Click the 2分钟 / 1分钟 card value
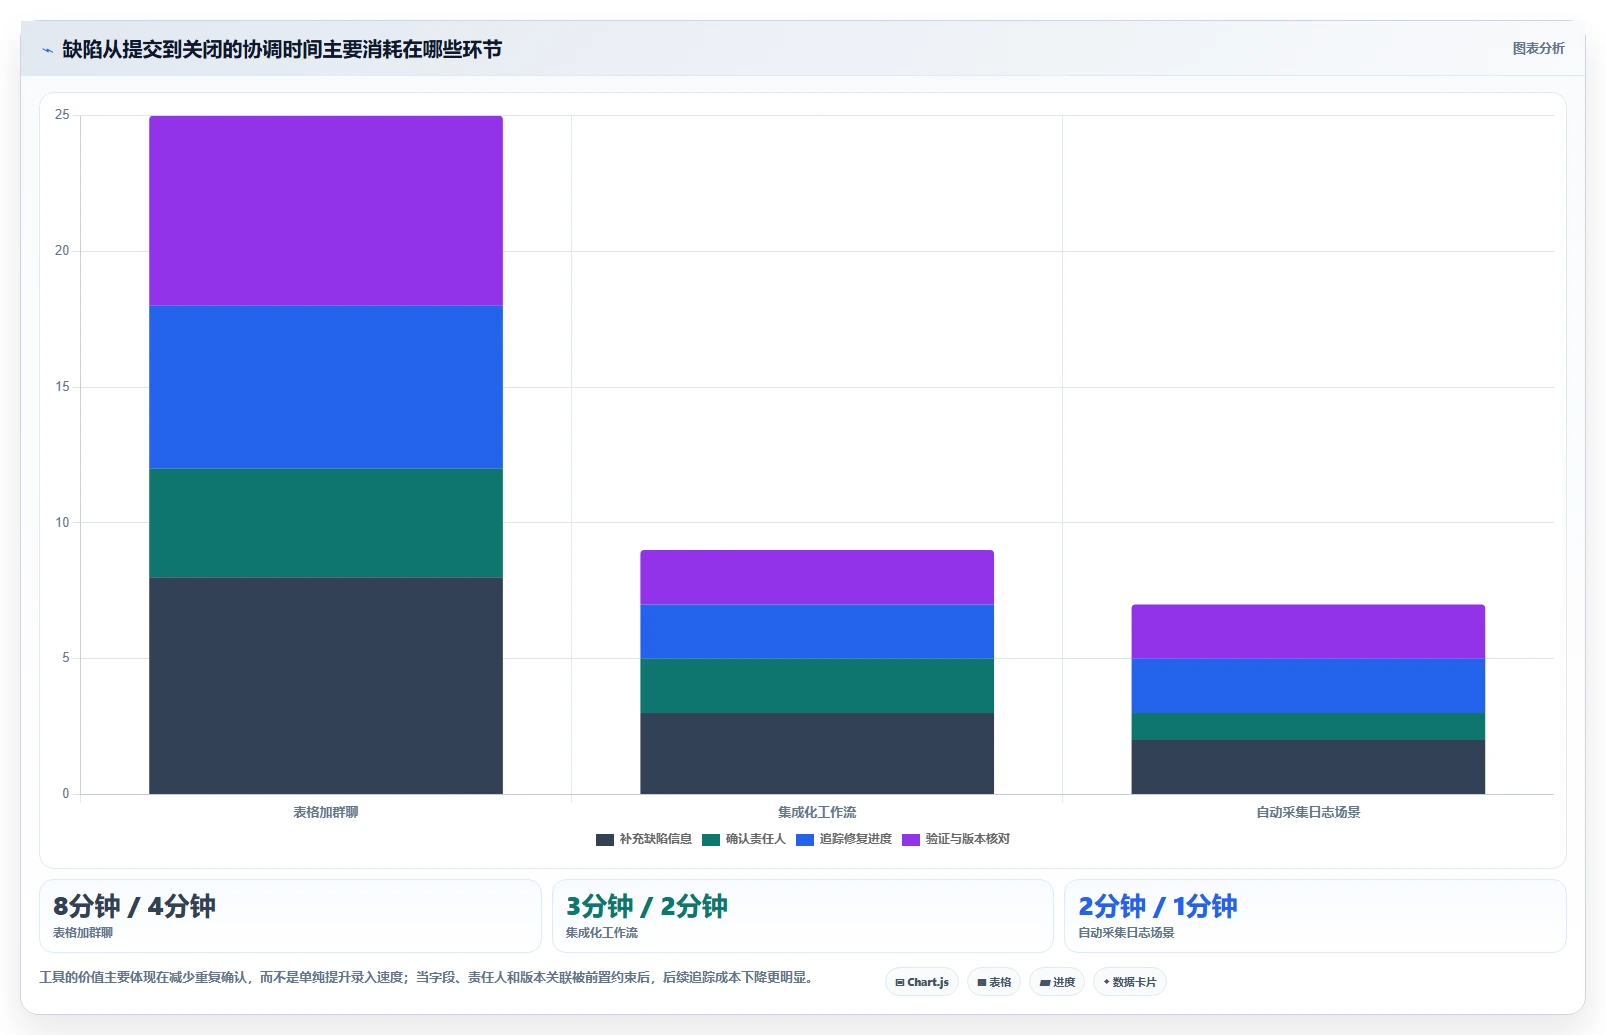 1158,906
